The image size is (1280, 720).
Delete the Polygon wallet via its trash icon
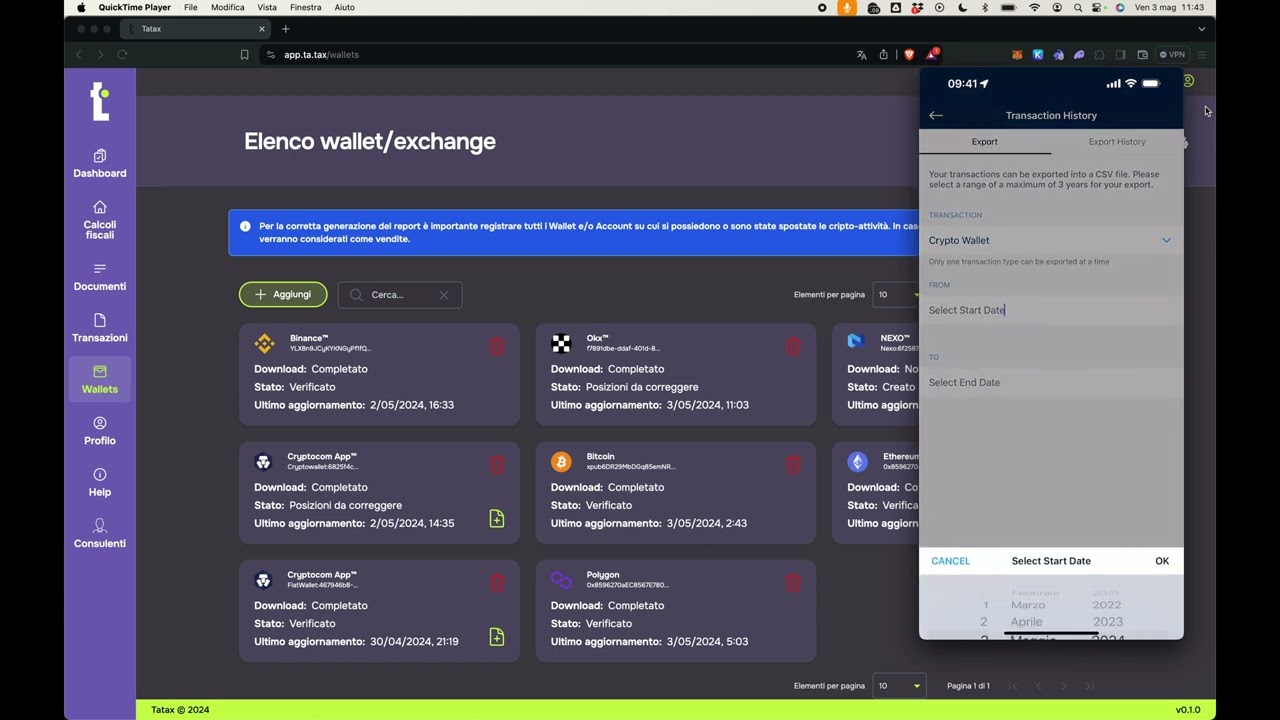[793, 582]
